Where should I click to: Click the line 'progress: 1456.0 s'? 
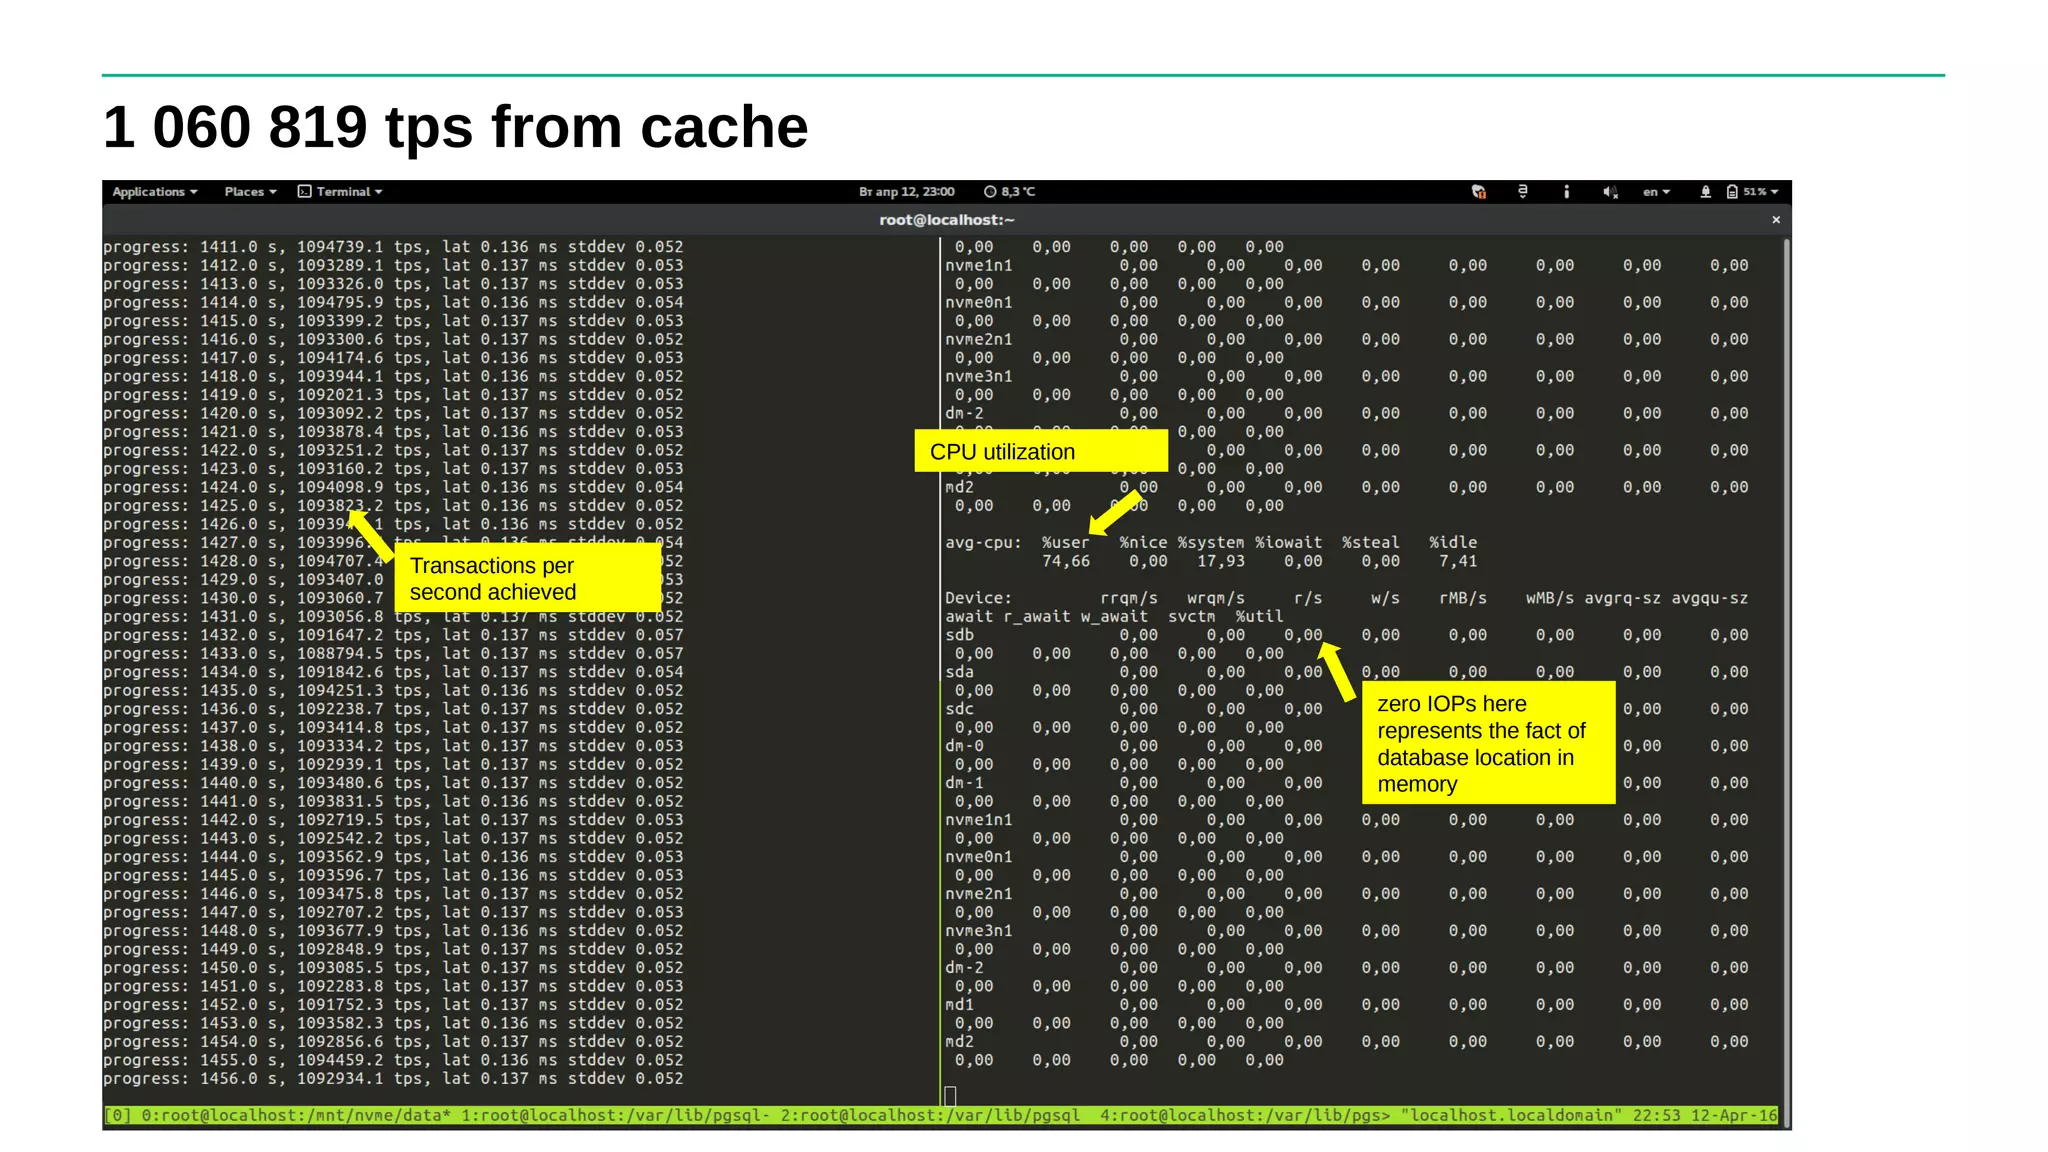click(393, 1079)
